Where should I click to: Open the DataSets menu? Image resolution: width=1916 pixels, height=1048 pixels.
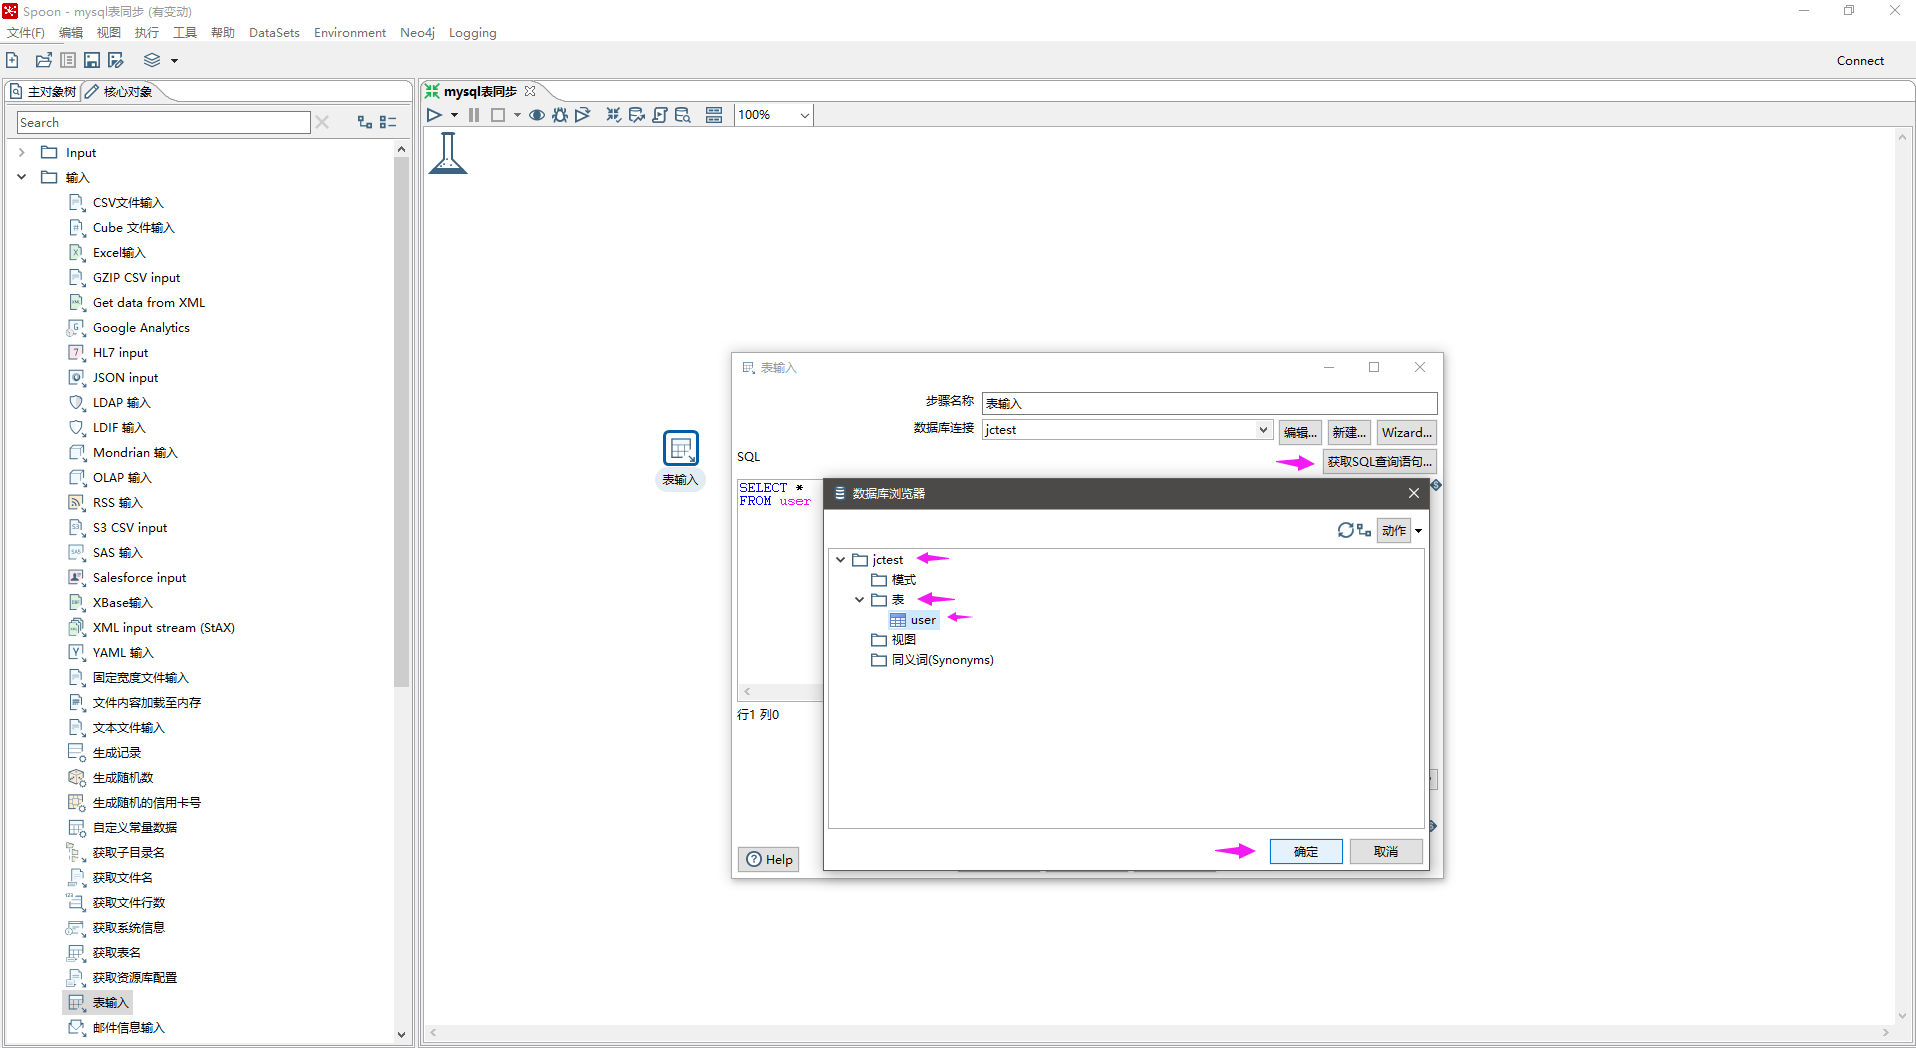(x=274, y=33)
